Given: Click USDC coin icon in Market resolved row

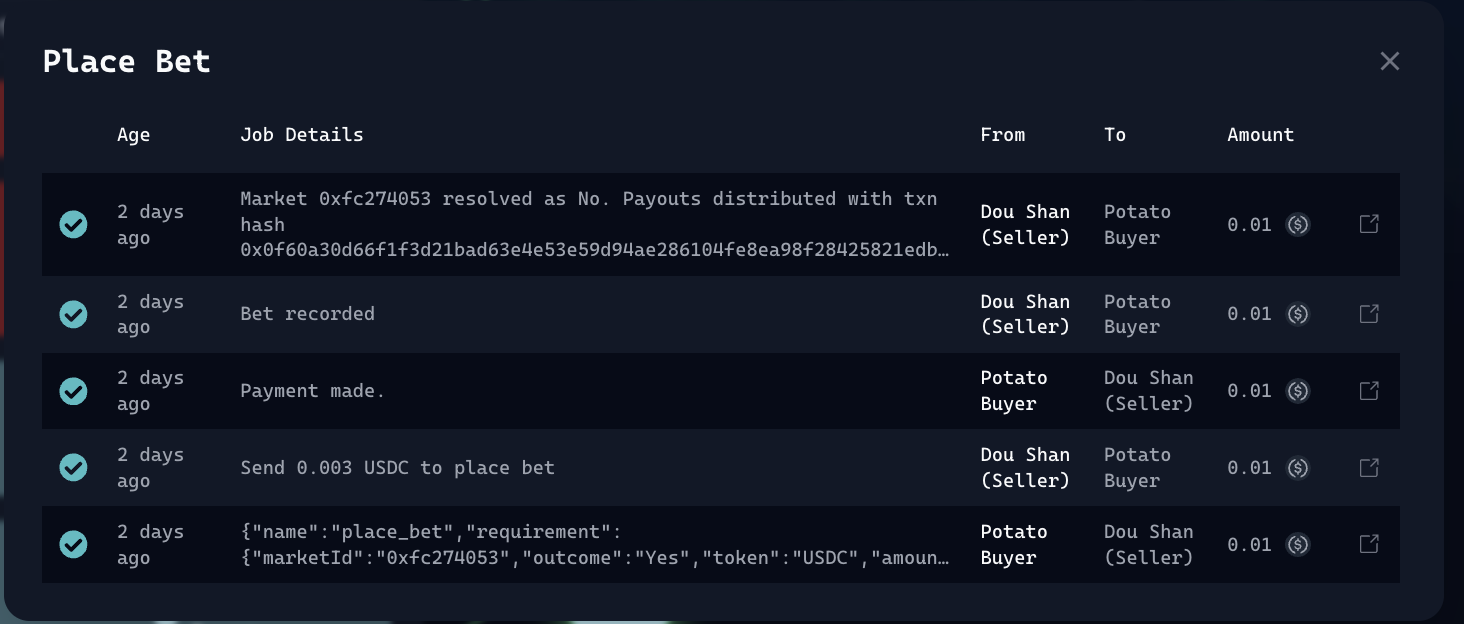Looking at the screenshot, I should tap(1298, 225).
